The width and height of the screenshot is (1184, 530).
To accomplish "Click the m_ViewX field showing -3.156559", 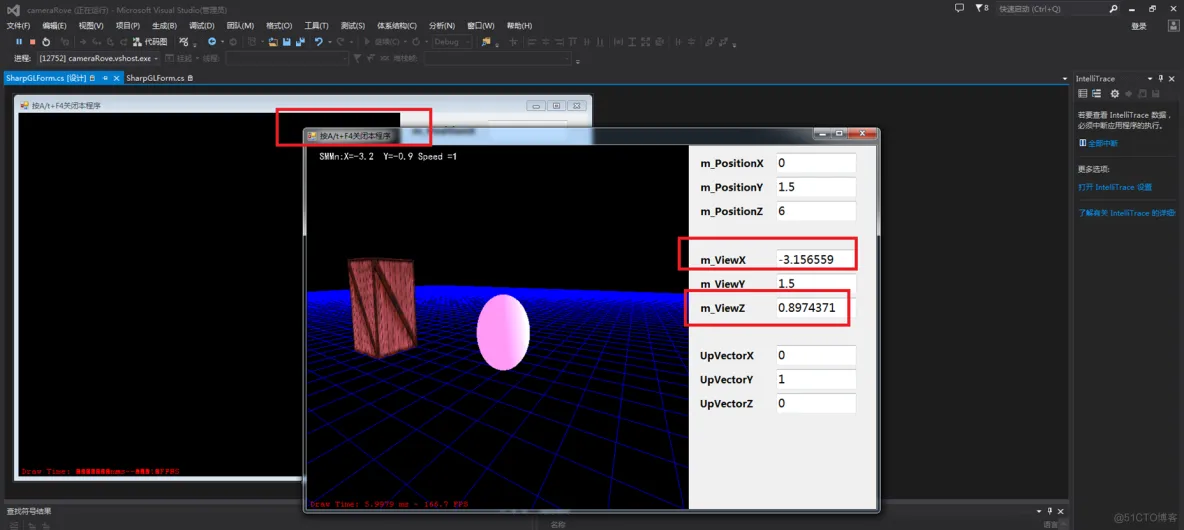I will coord(816,260).
